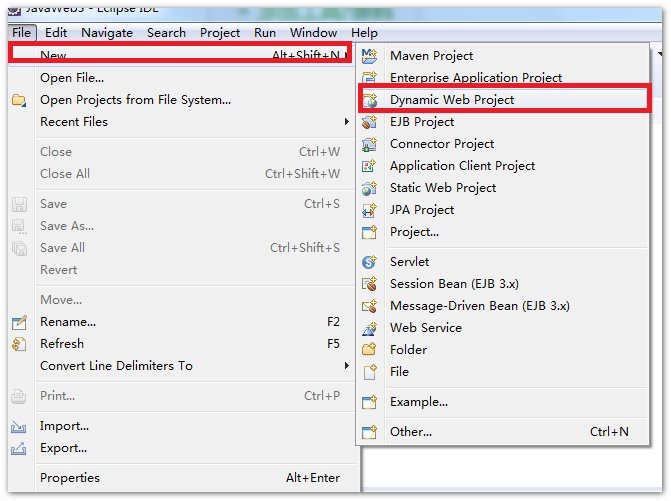Expand Convert Line Delimiters To submenu

346,366
